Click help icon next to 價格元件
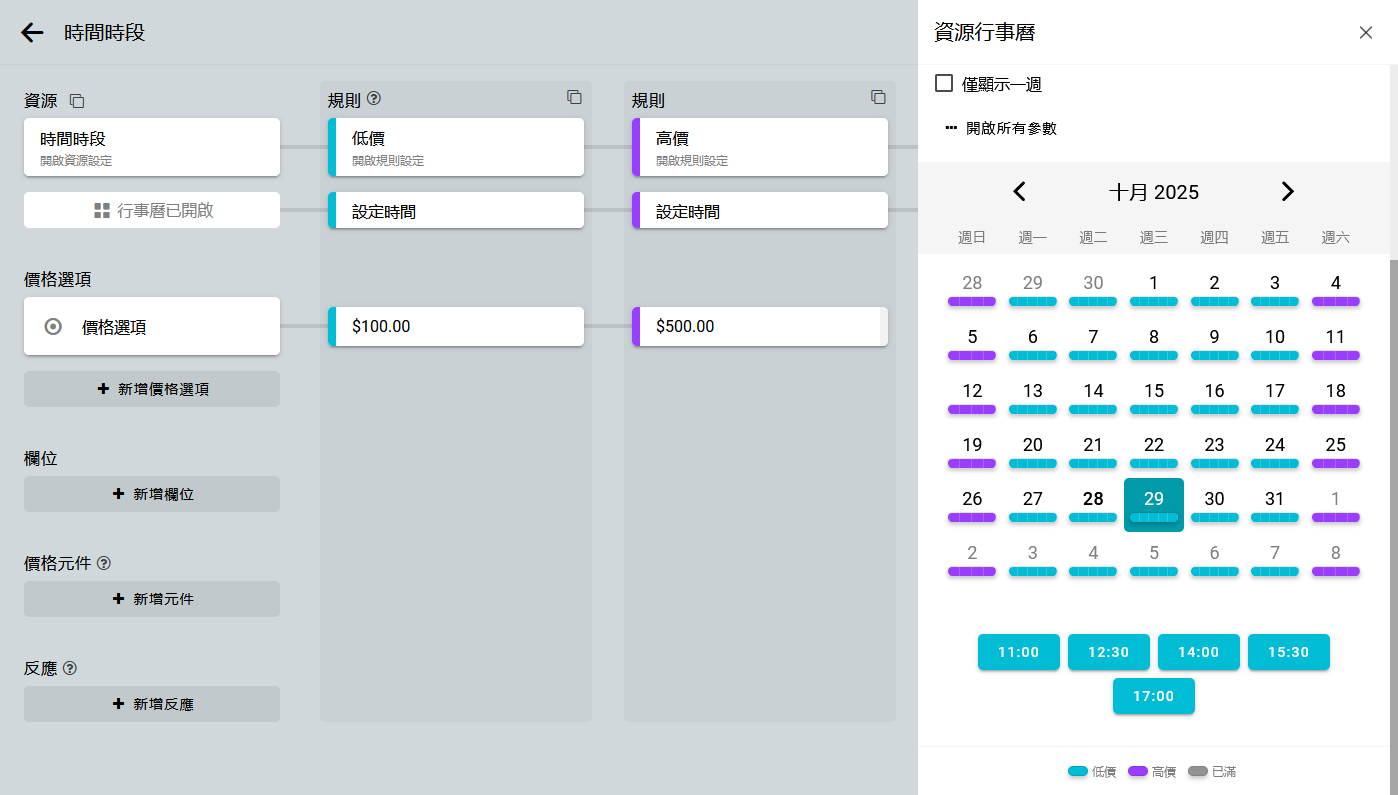The image size is (1398, 795). pos(104,563)
